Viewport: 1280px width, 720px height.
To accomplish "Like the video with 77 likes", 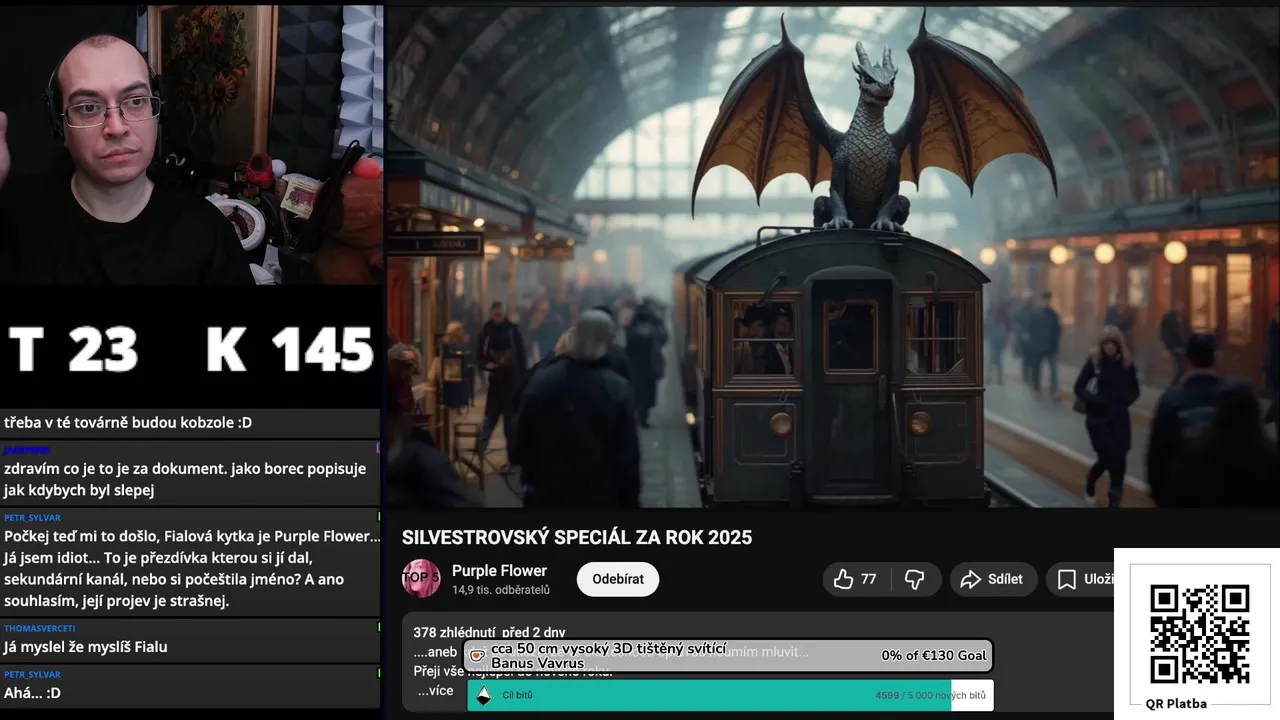I will pyautogui.click(x=854, y=579).
